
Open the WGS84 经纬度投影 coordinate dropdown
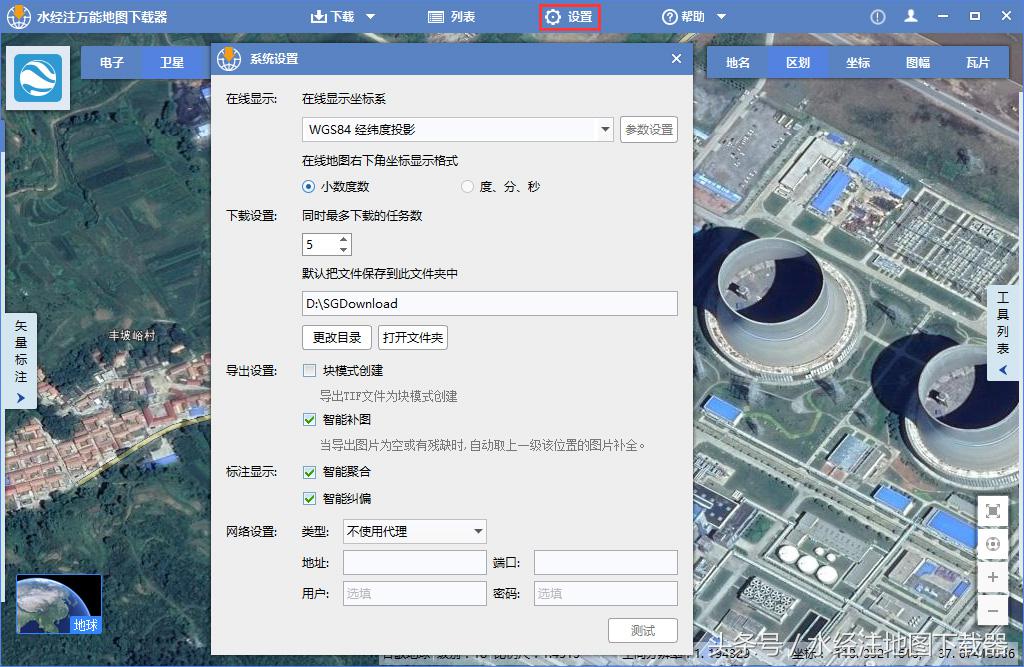604,129
